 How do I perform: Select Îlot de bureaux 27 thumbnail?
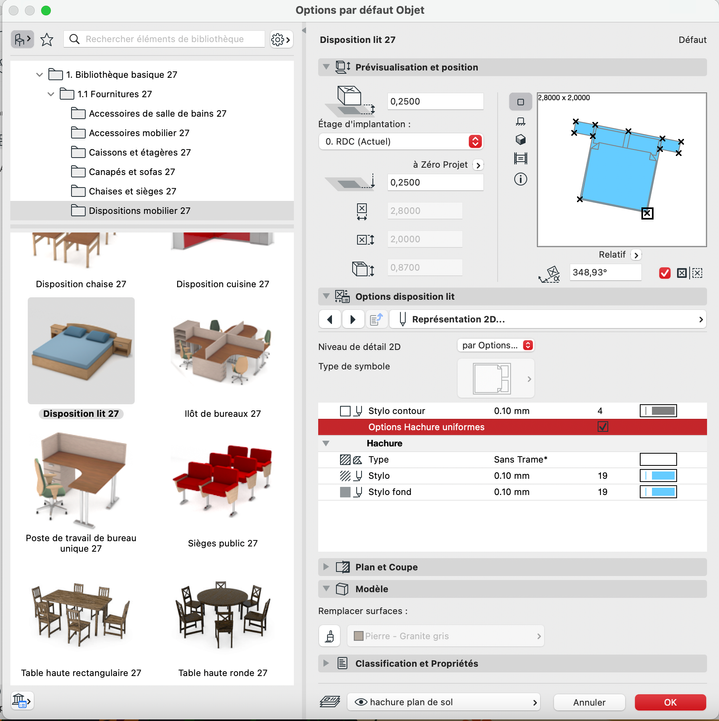tap(223, 350)
